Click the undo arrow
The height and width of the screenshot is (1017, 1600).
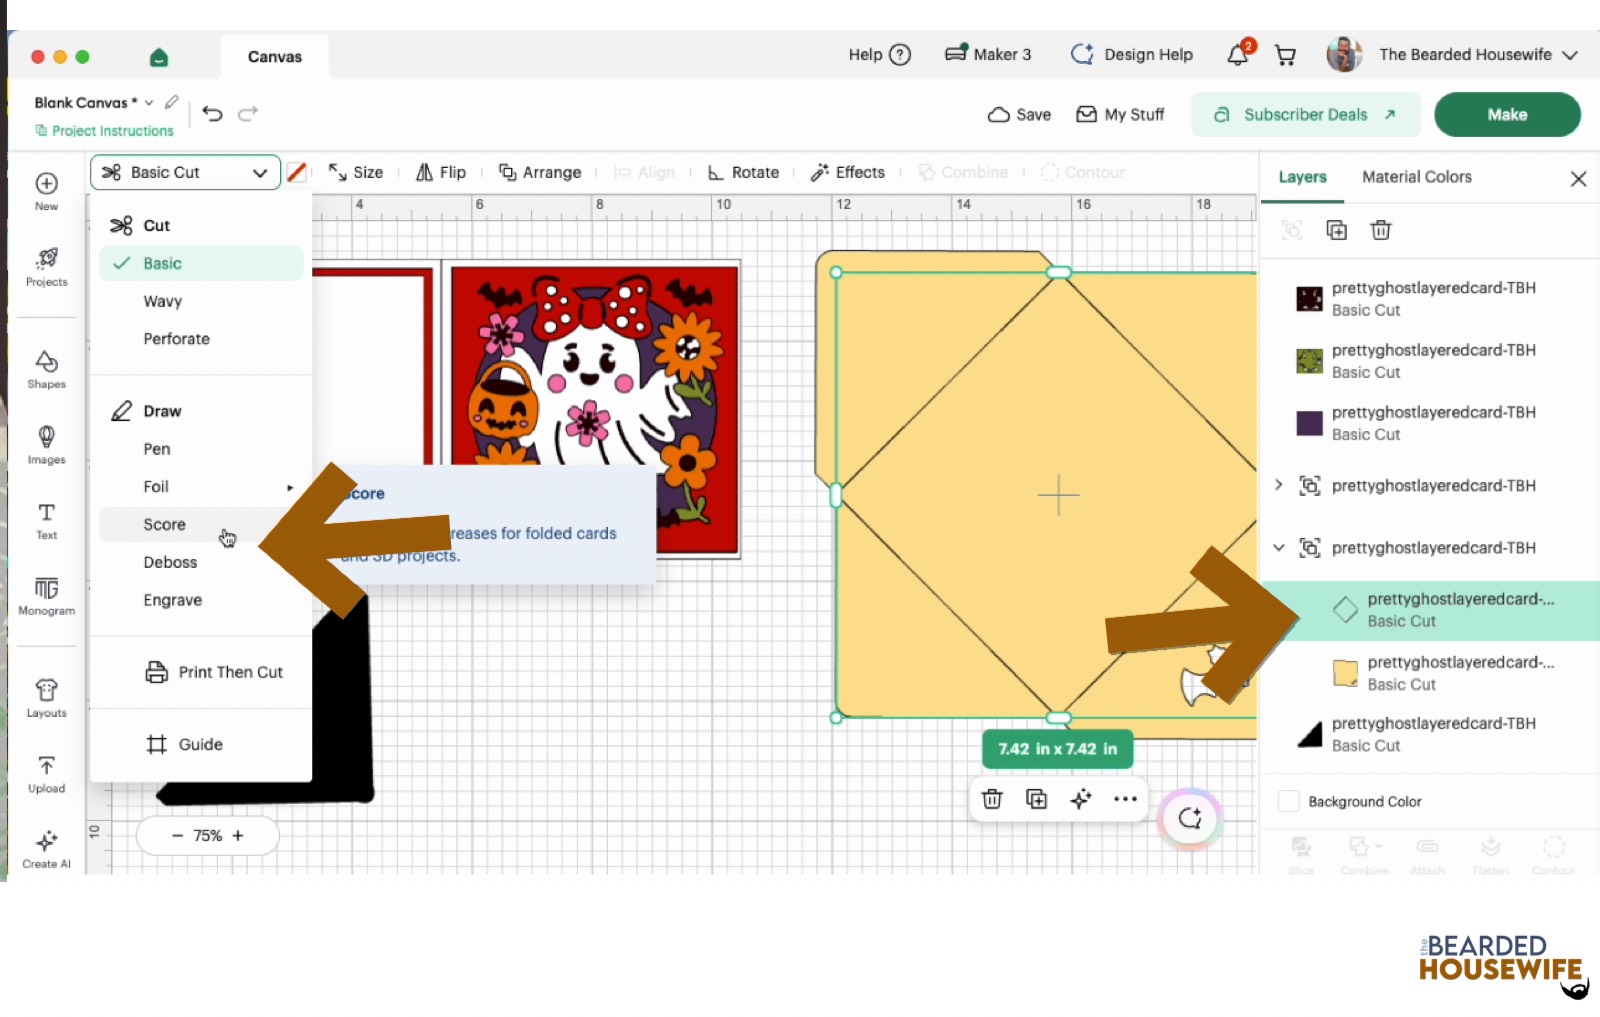(212, 113)
